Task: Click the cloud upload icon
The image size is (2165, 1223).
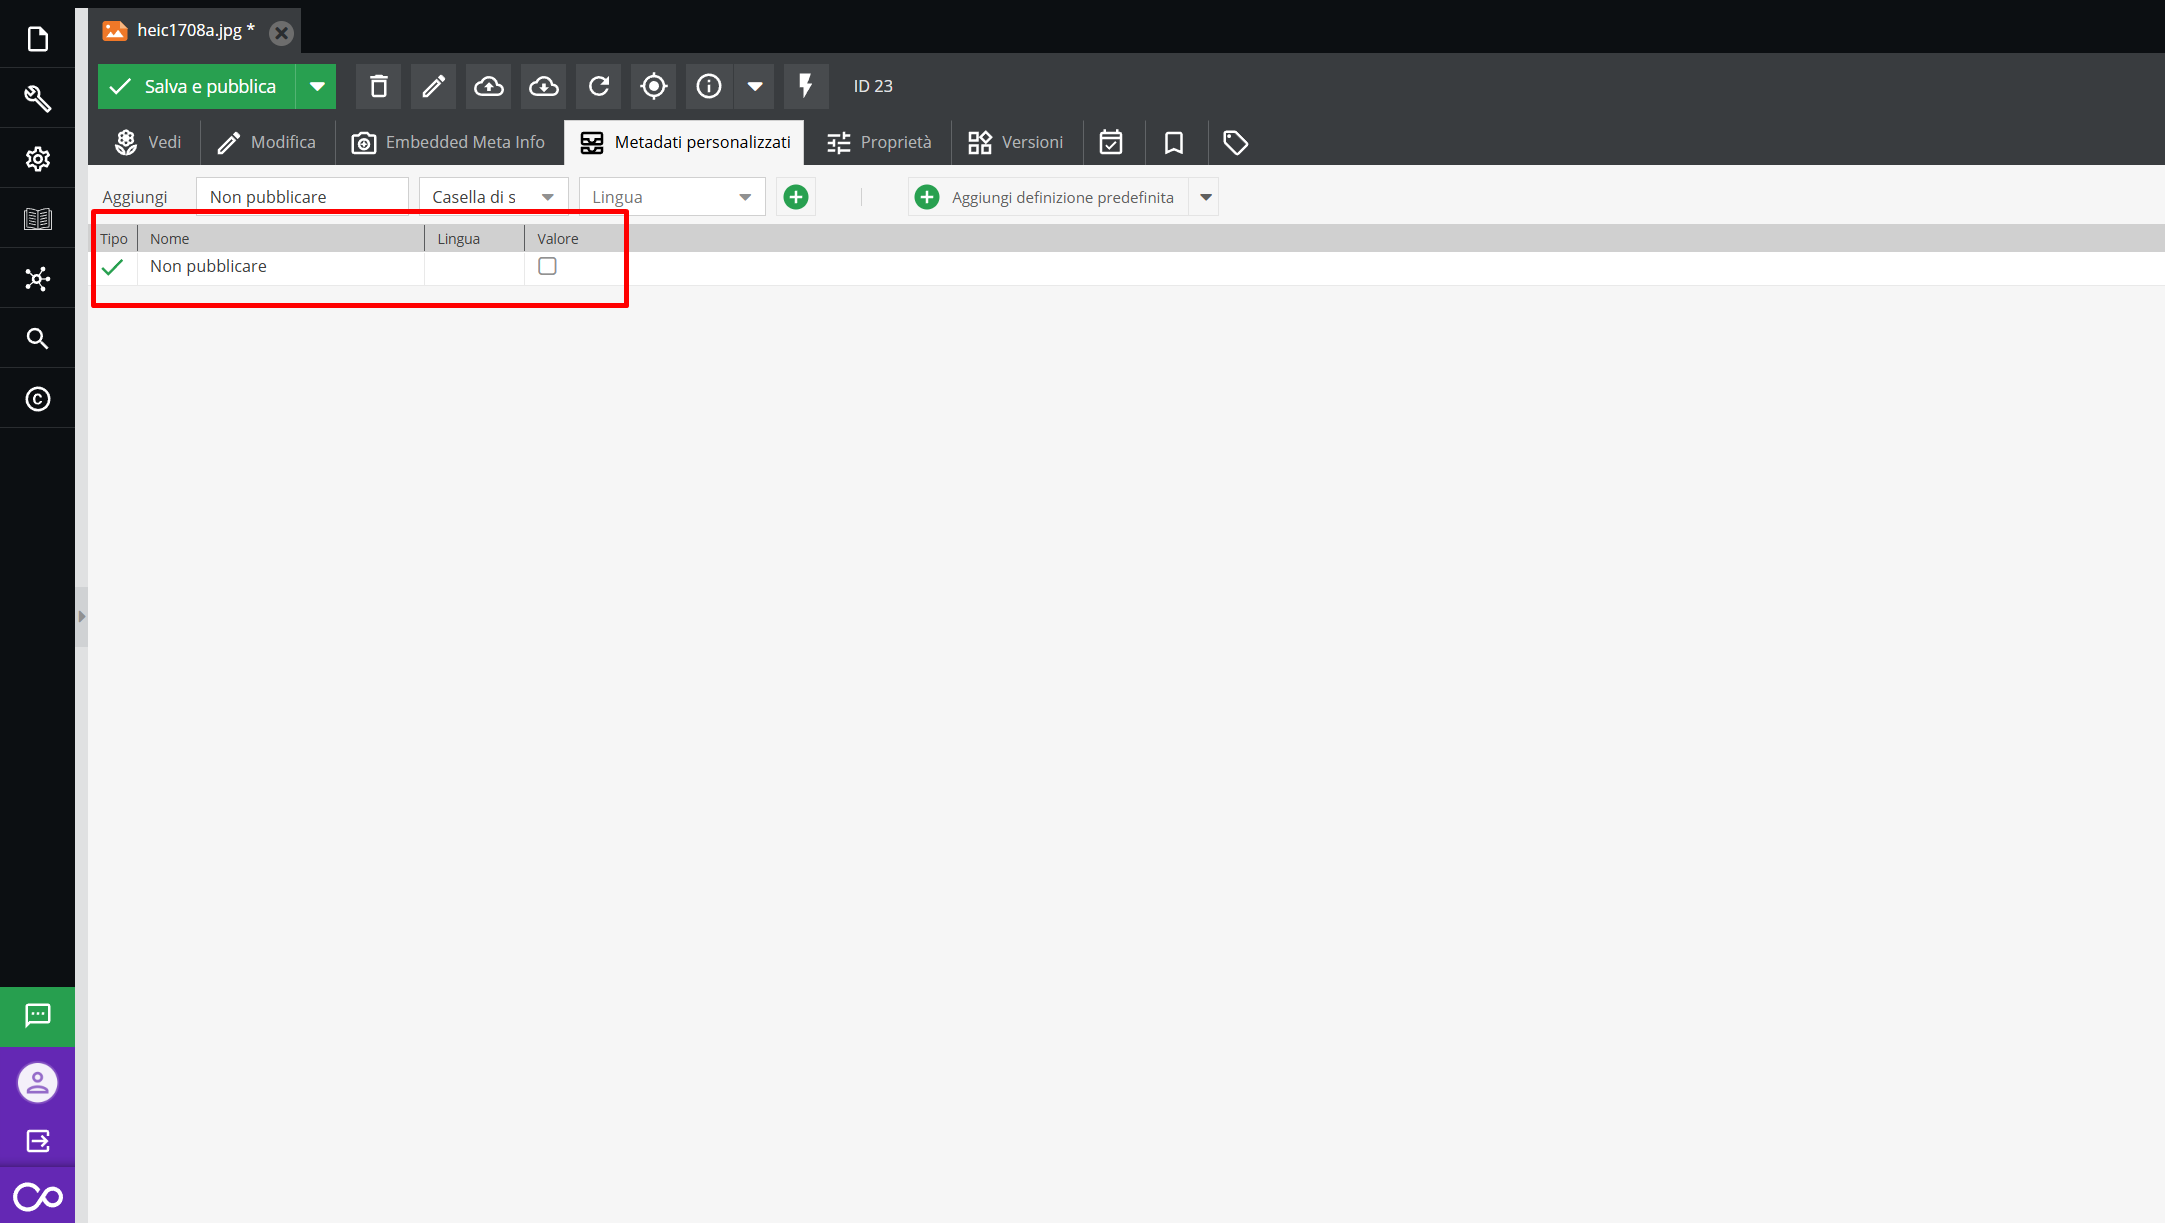Action: (488, 87)
